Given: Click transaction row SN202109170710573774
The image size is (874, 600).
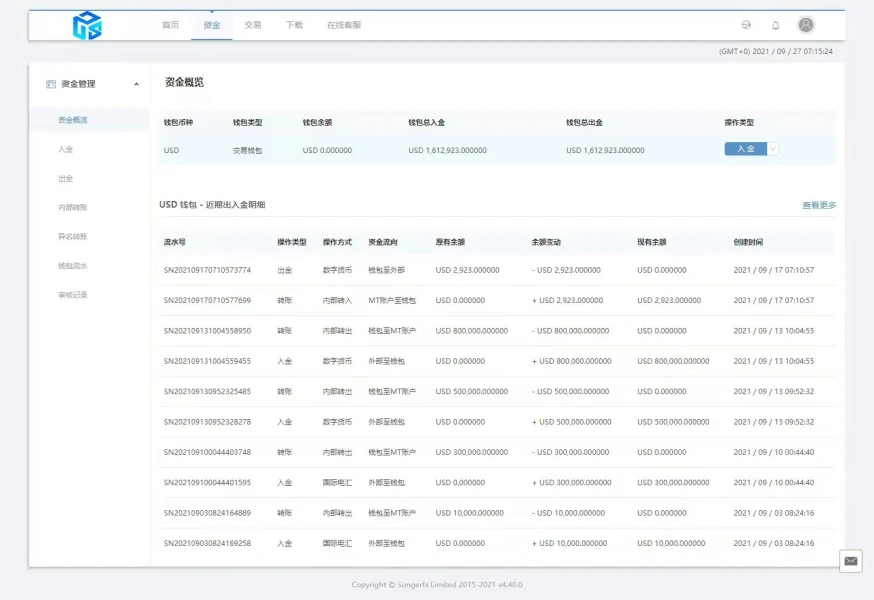Looking at the screenshot, I should (207, 270).
